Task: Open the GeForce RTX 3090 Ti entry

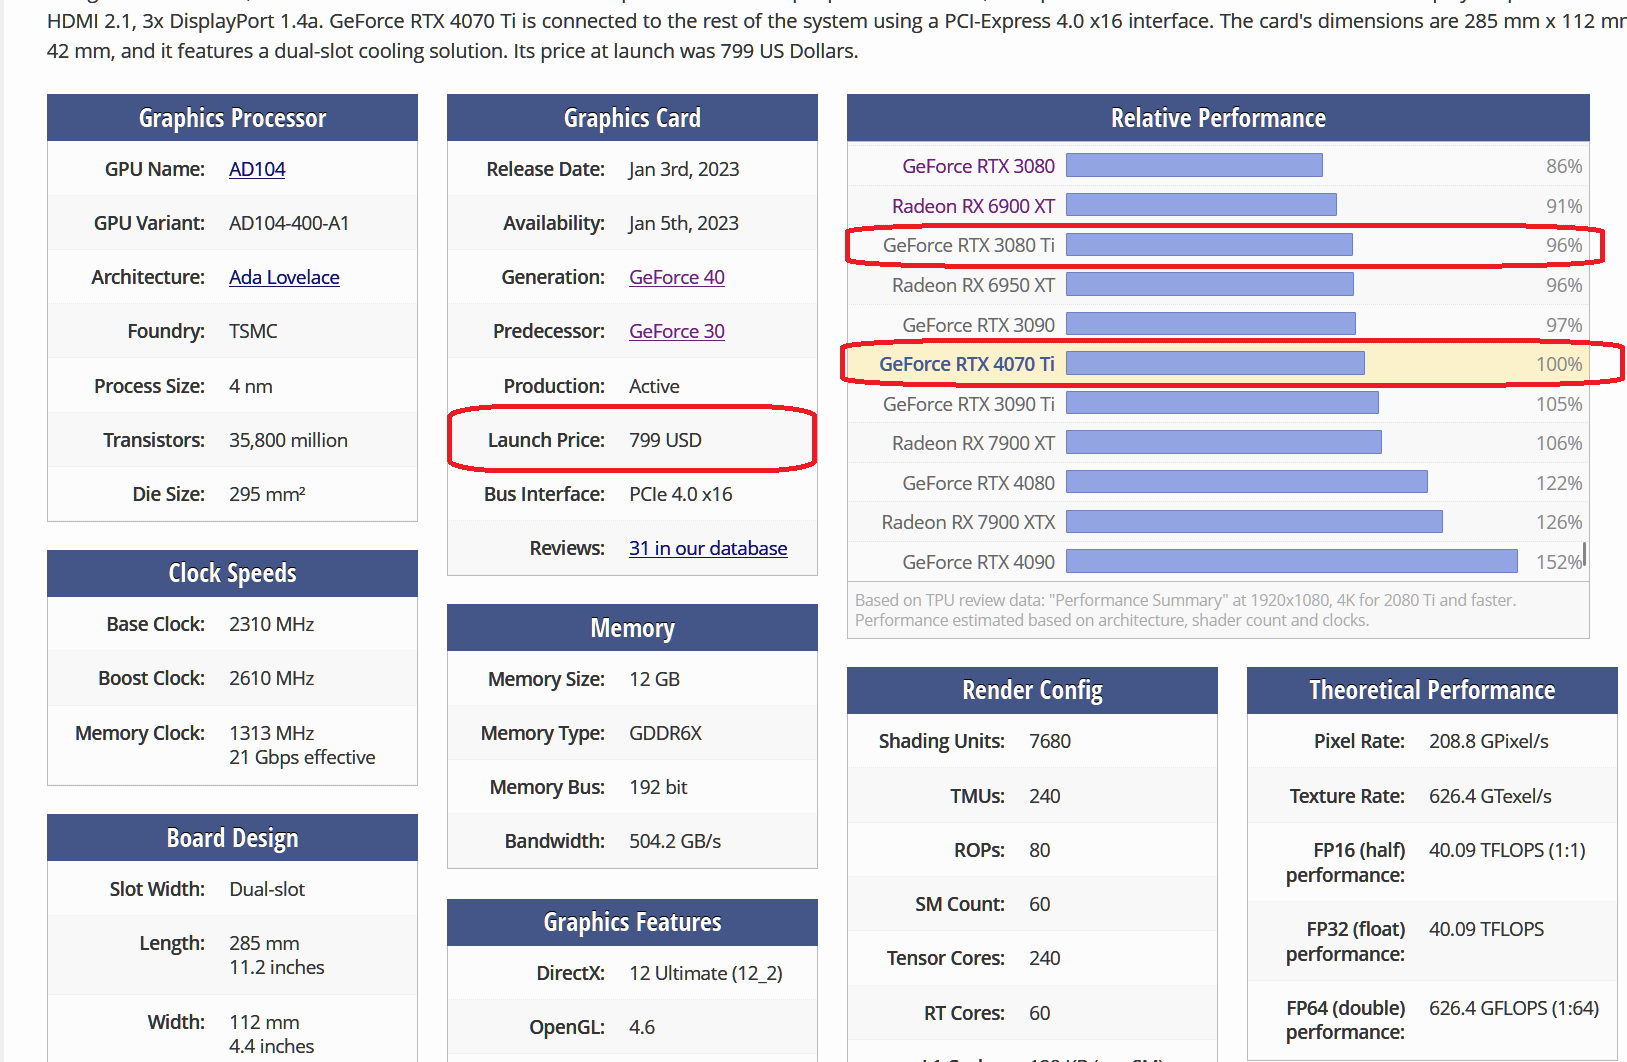Action: 969,404
